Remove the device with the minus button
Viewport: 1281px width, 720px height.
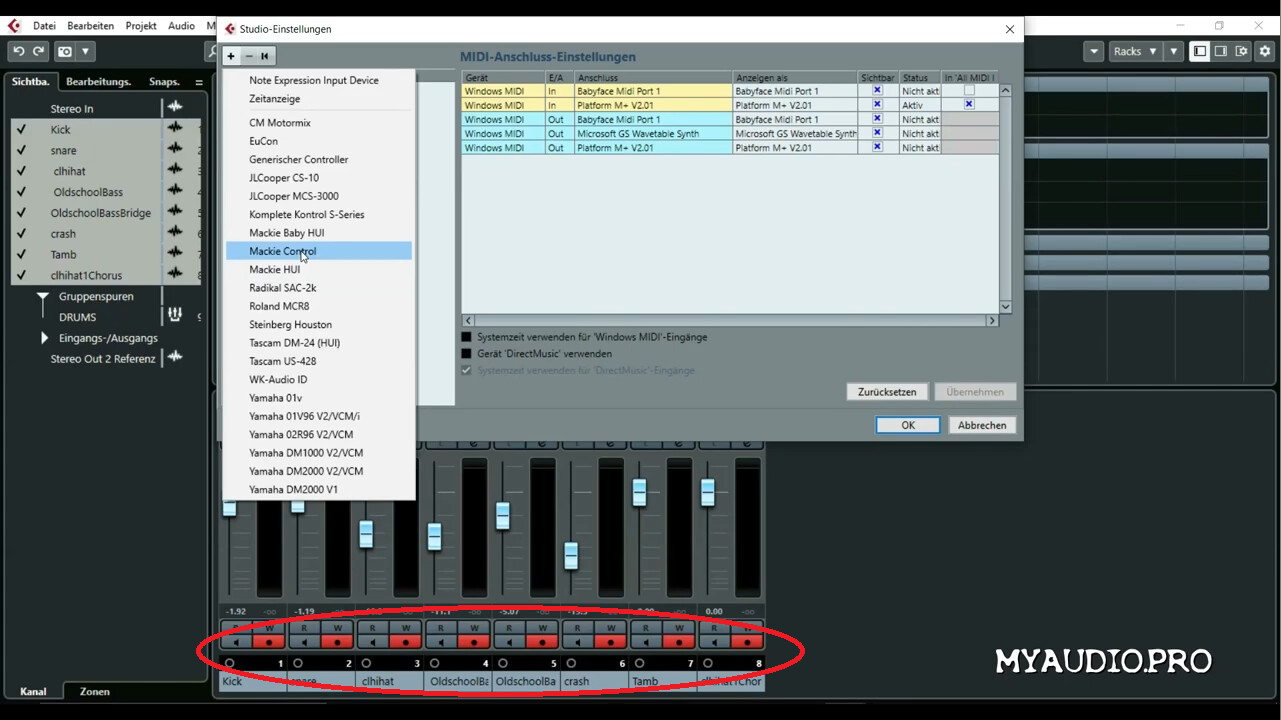tap(249, 56)
